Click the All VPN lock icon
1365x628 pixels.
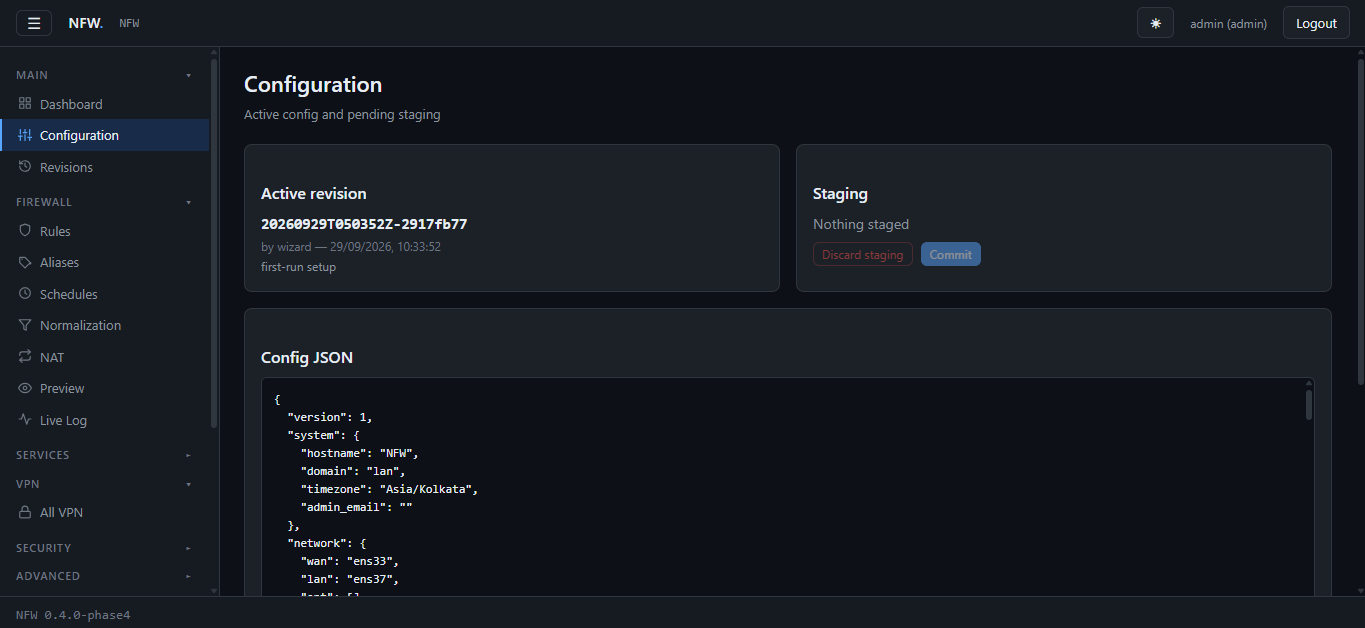coord(25,512)
